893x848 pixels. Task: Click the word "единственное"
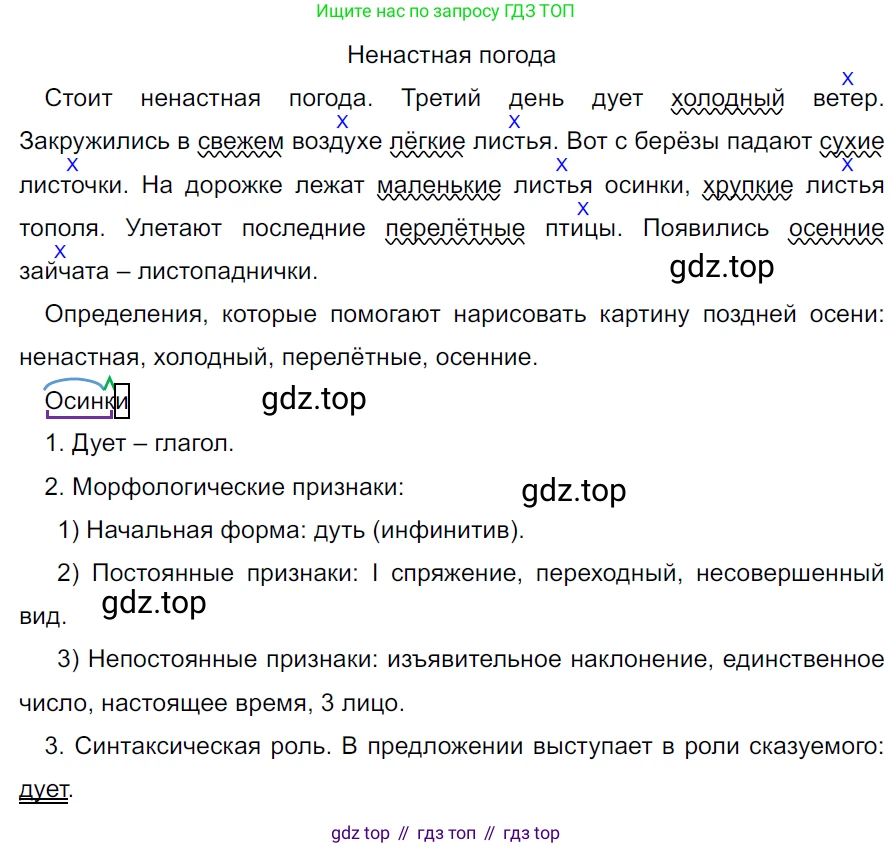(x=804, y=659)
